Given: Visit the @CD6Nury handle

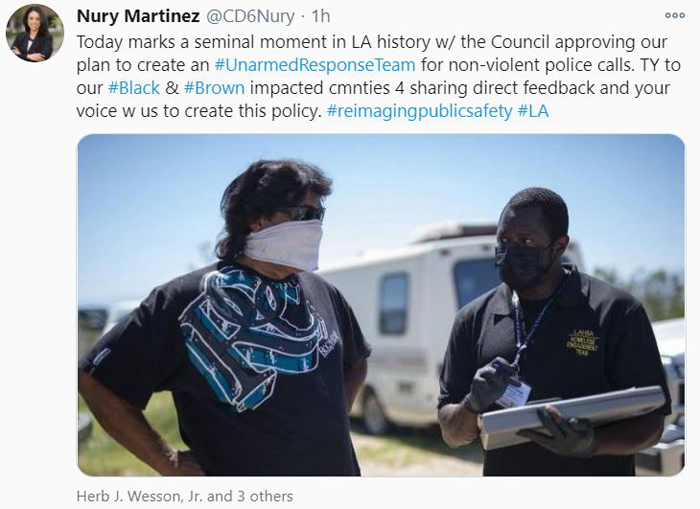Looking at the screenshot, I should point(250,16).
